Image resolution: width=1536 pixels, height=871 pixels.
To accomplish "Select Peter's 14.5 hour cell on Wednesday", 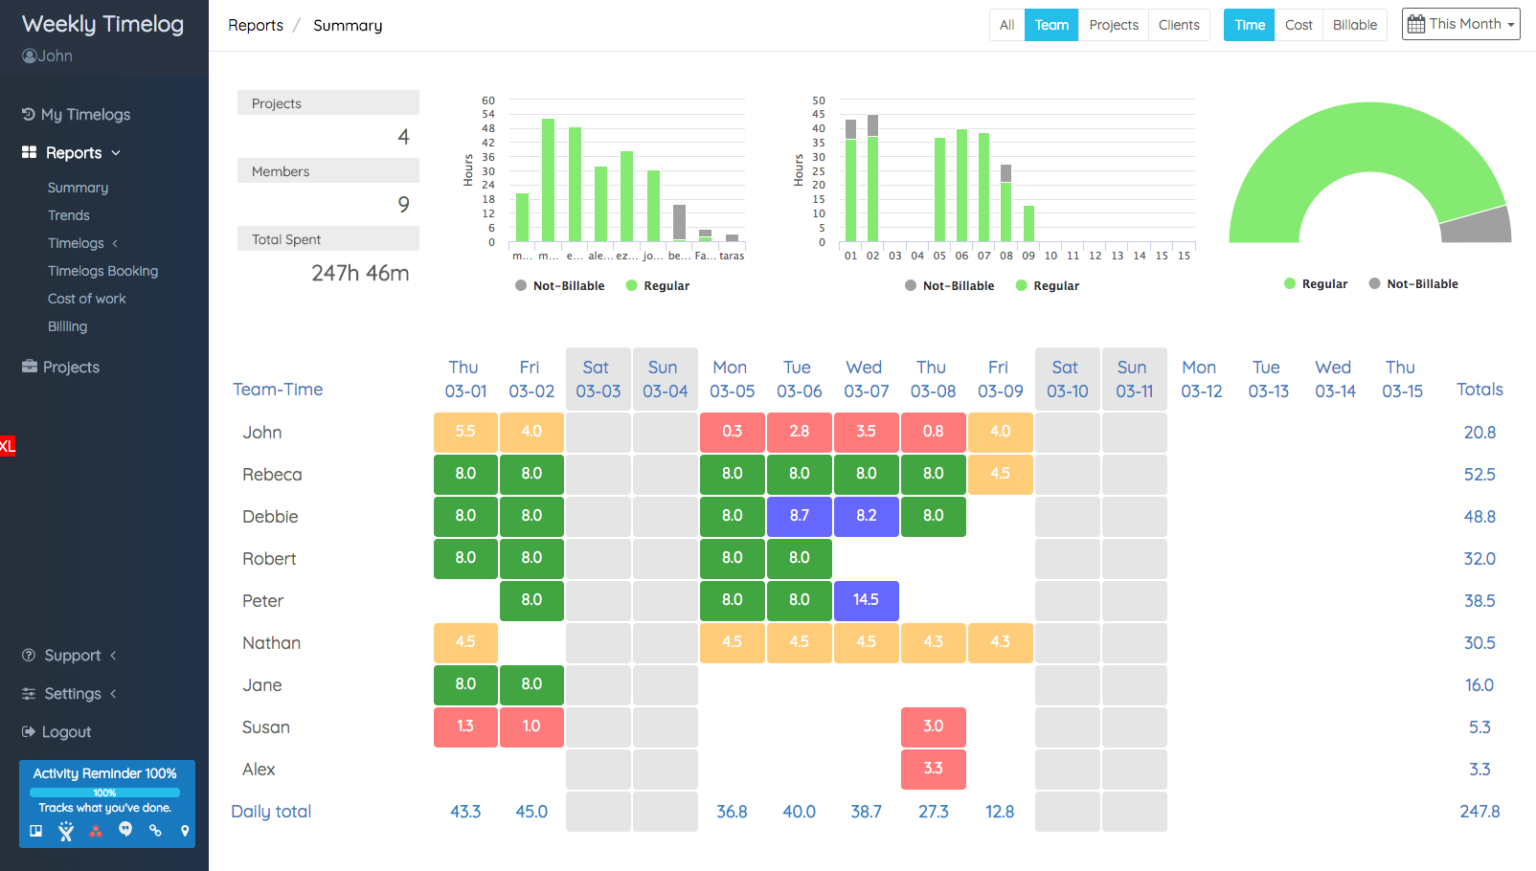I will 866,600.
